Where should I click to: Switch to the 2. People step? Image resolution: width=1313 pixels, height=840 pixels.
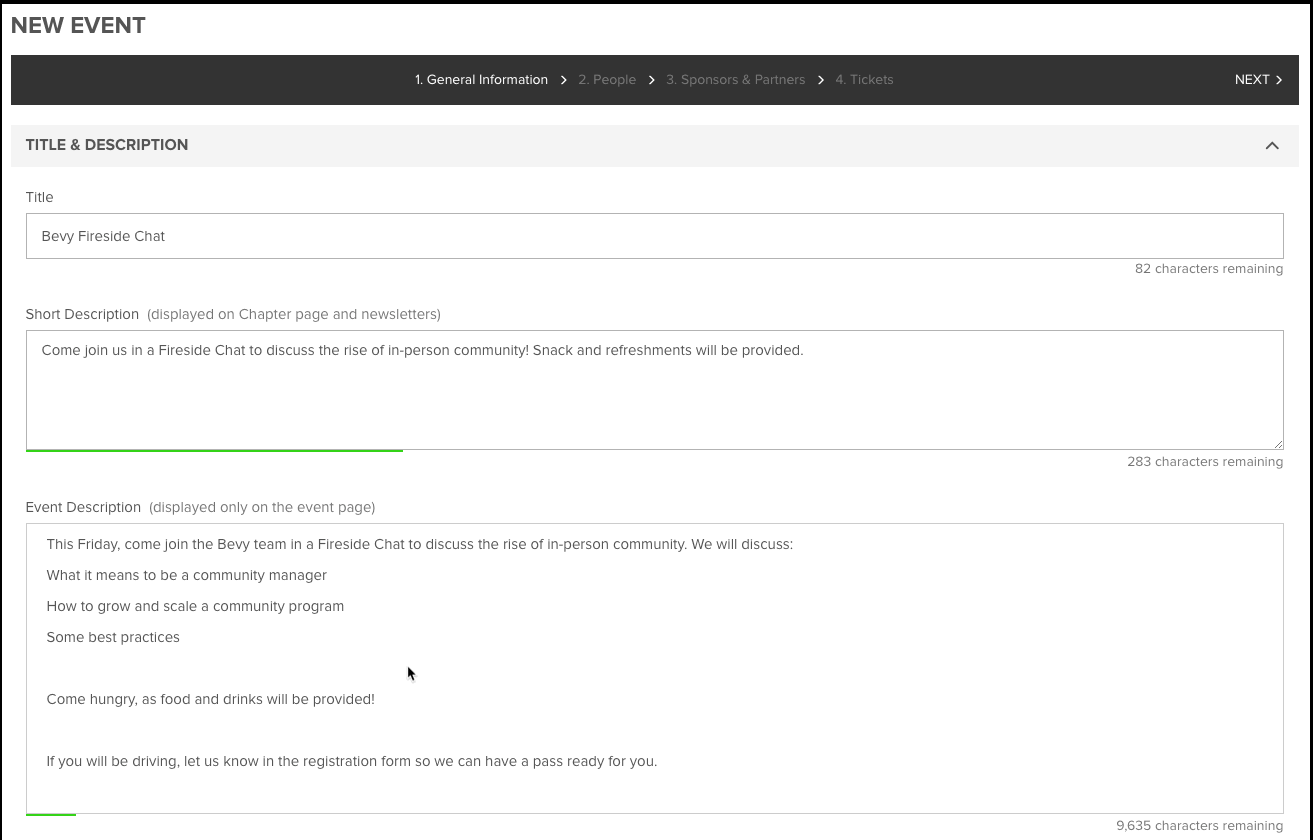(607, 80)
